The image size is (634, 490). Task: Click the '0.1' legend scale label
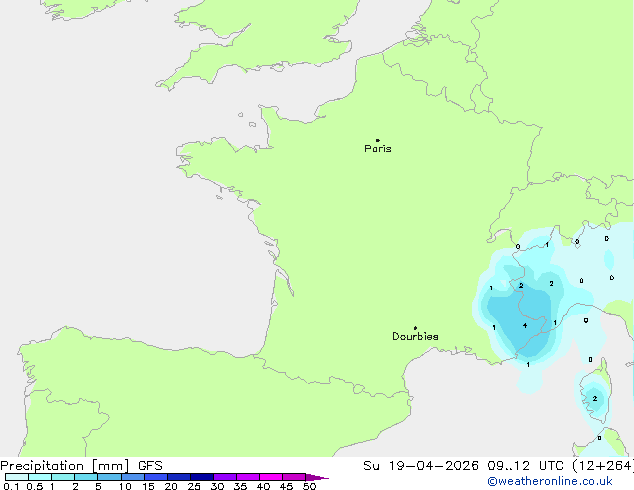tap(11, 486)
